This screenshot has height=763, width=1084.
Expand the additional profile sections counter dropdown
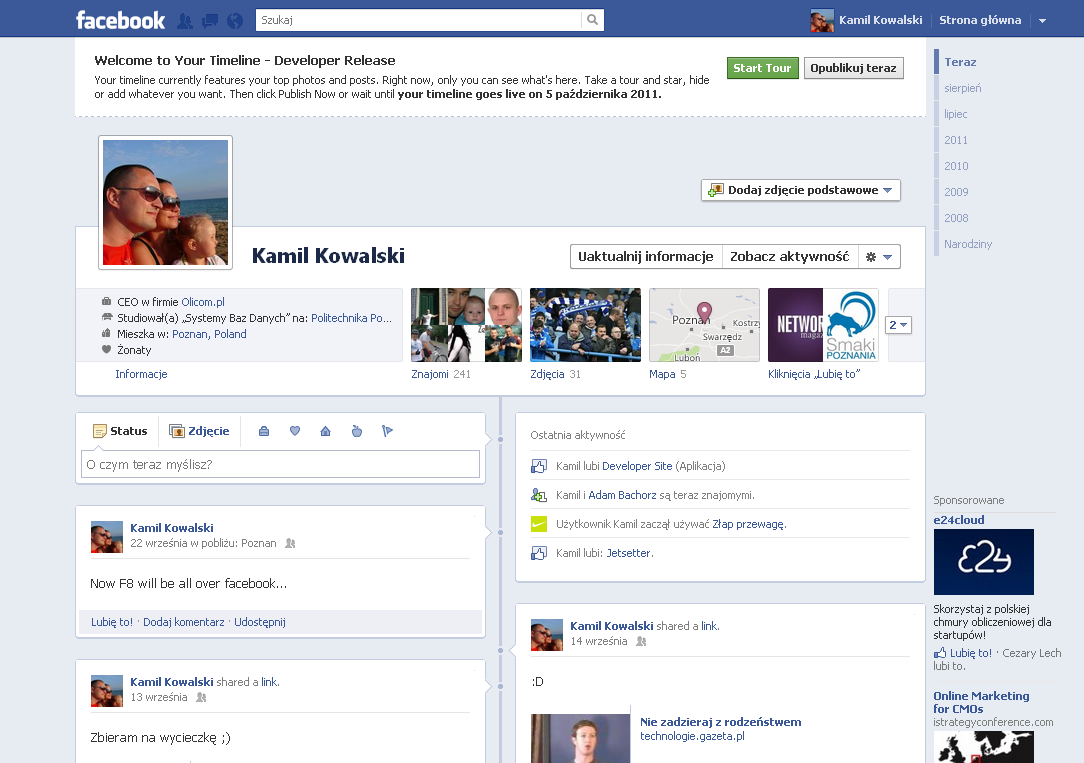coord(898,325)
